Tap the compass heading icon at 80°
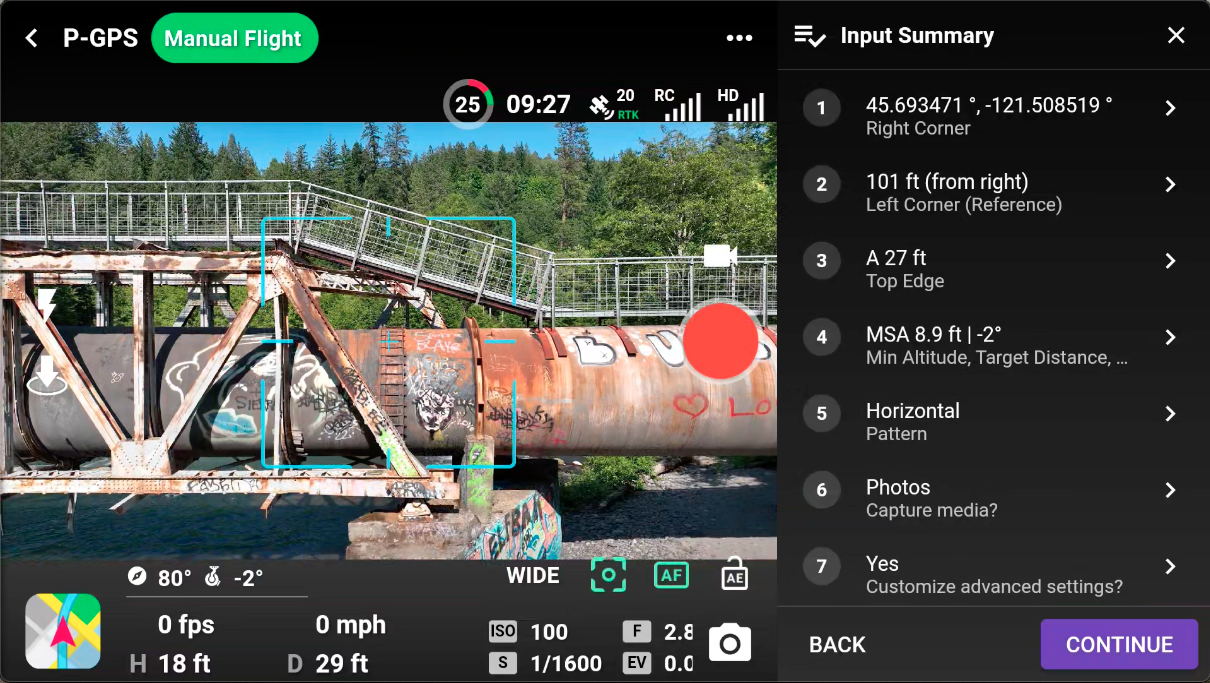Image resolution: width=1210 pixels, height=683 pixels. tap(137, 577)
